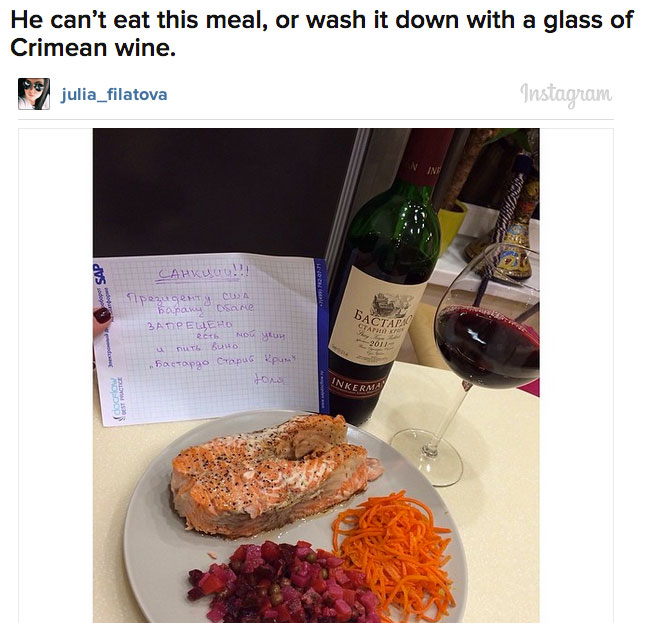This screenshot has height=623, width=645.
Task: Click the yellow flower pot behind the bottle
Action: (x=452, y=225)
